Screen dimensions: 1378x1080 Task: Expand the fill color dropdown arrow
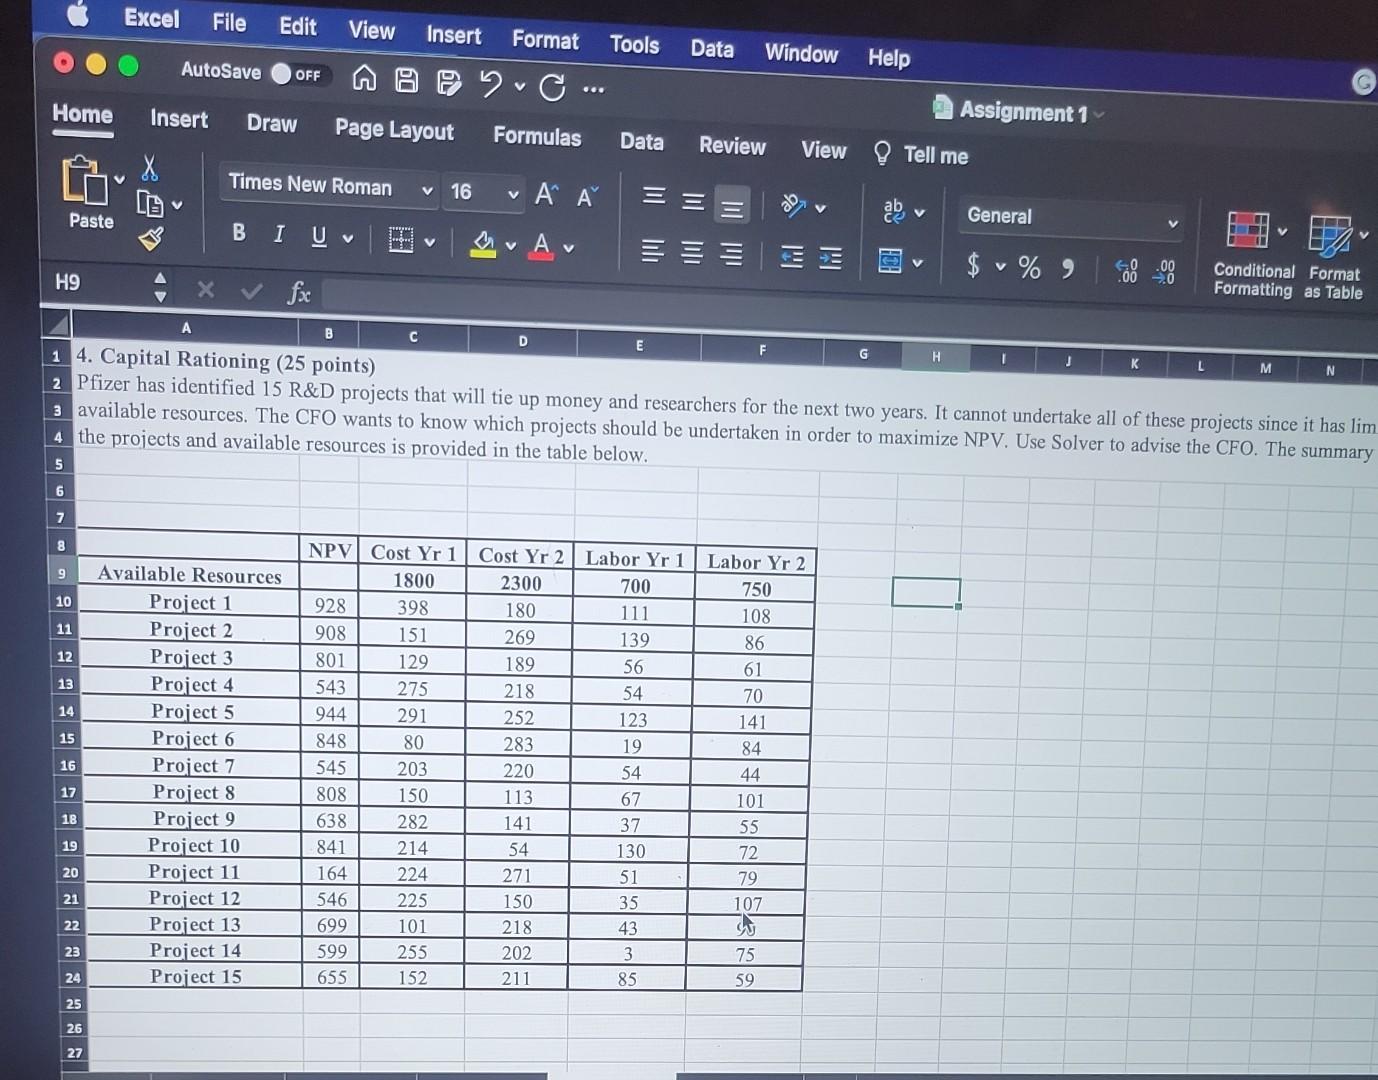(x=511, y=246)
